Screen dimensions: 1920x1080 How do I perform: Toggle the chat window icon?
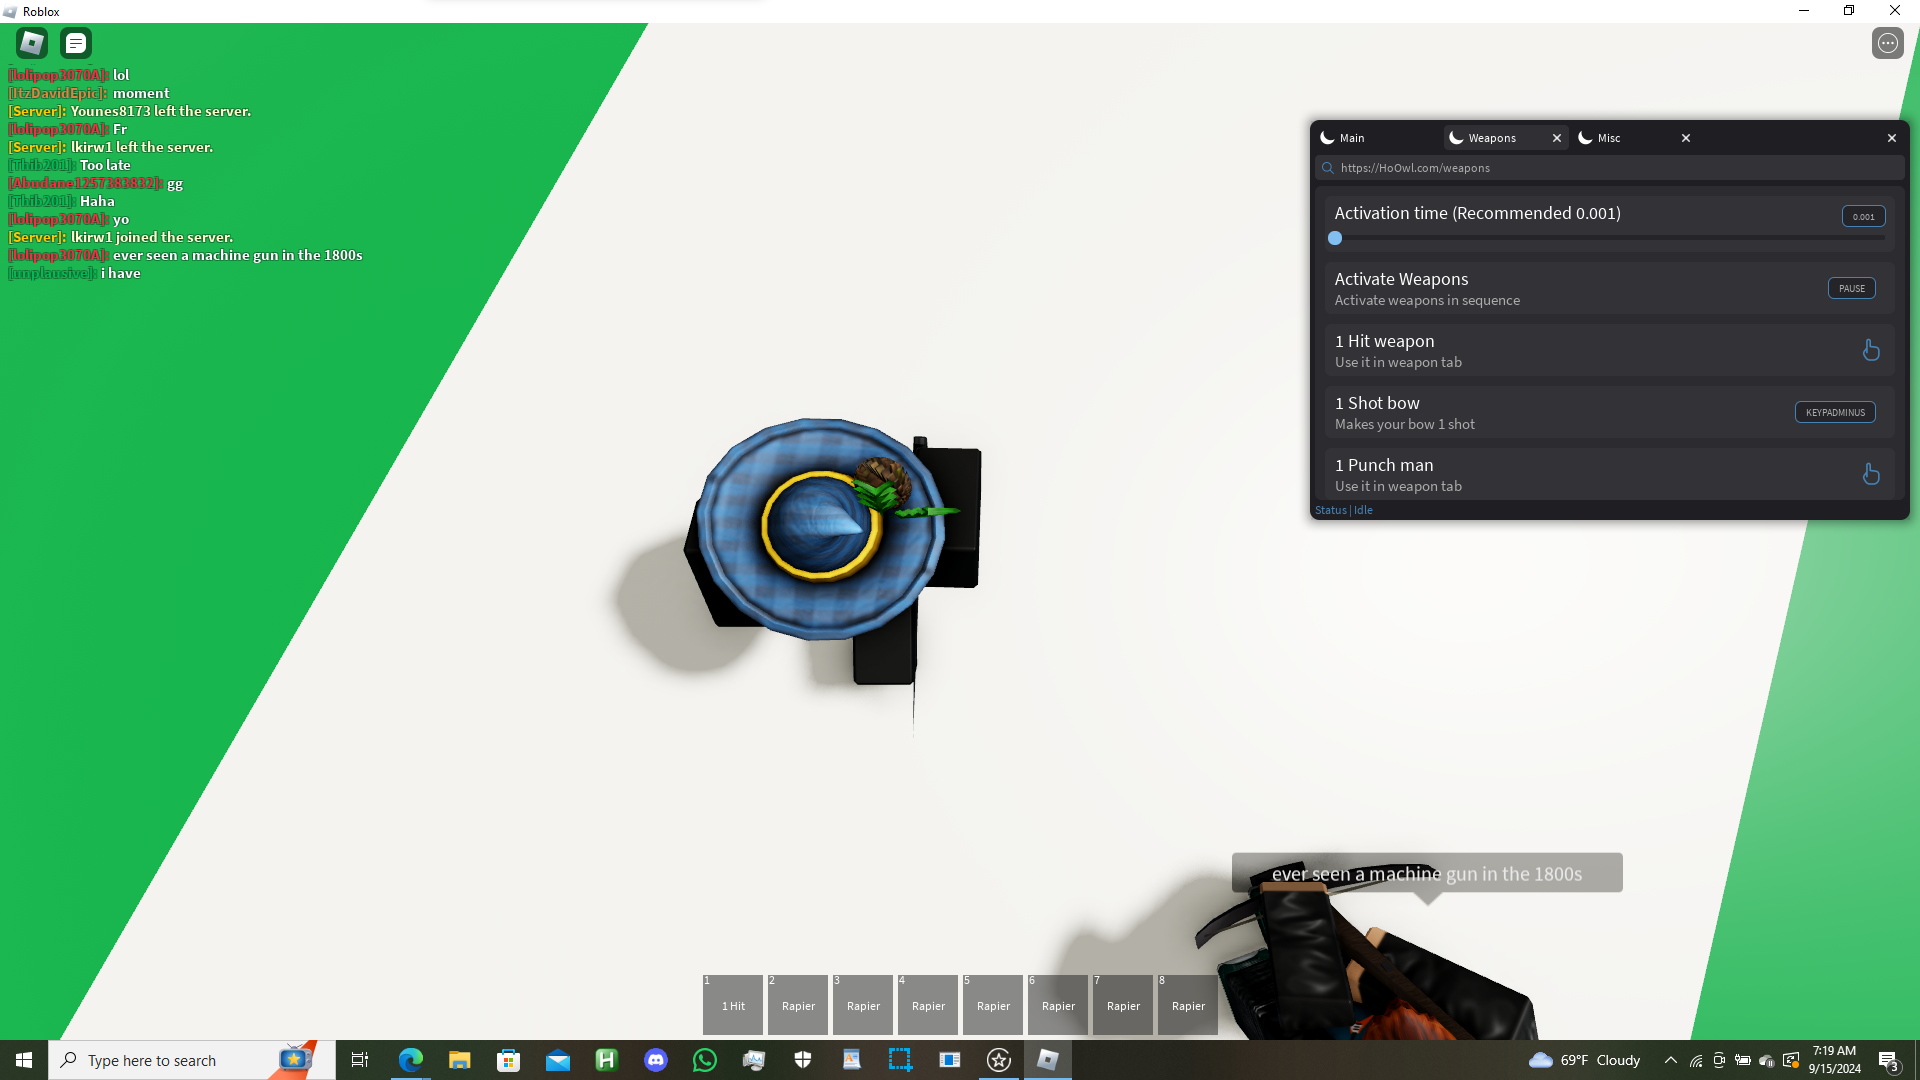[x=76, y=43]
